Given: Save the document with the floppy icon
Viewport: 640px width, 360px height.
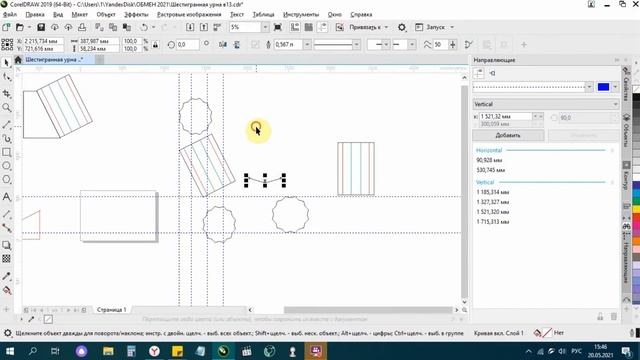Looking at the screenshot, I should click(41, 27).
